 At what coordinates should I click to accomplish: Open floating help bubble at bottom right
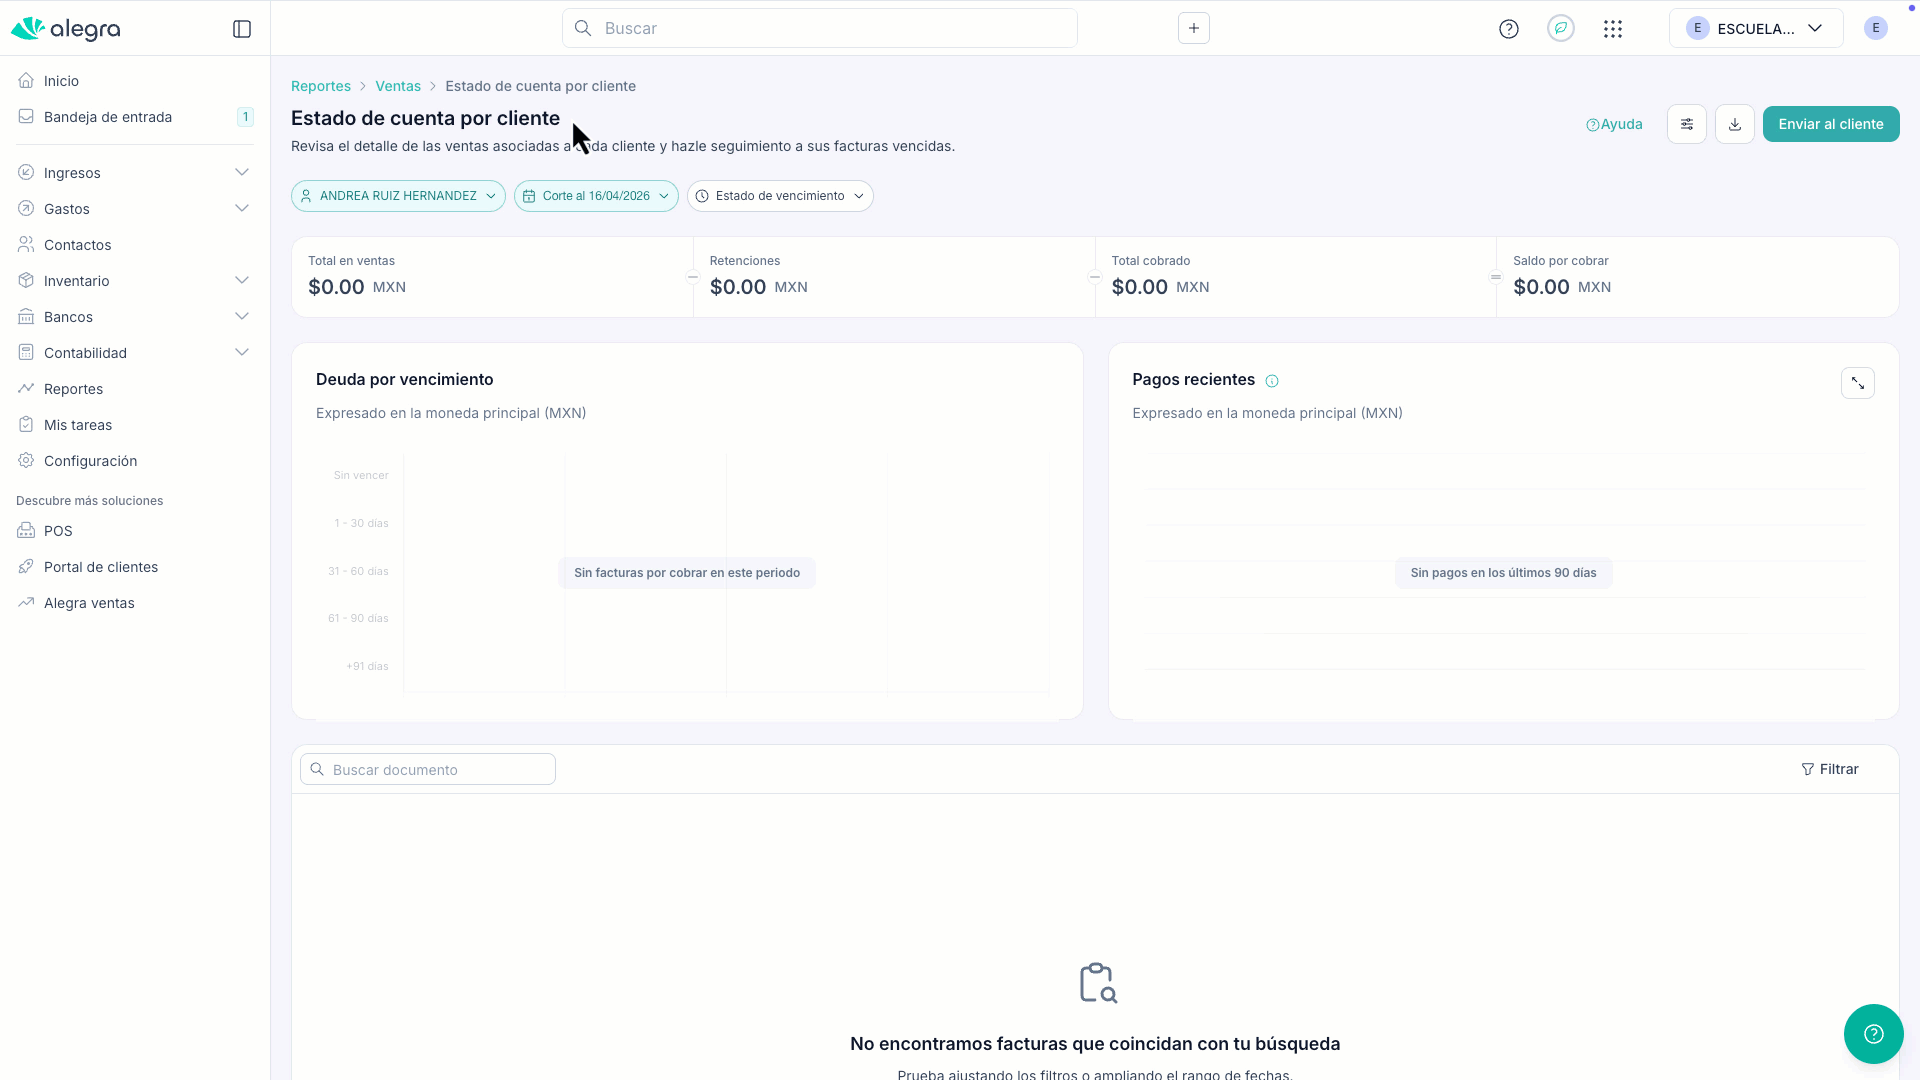(1874, 1034)
